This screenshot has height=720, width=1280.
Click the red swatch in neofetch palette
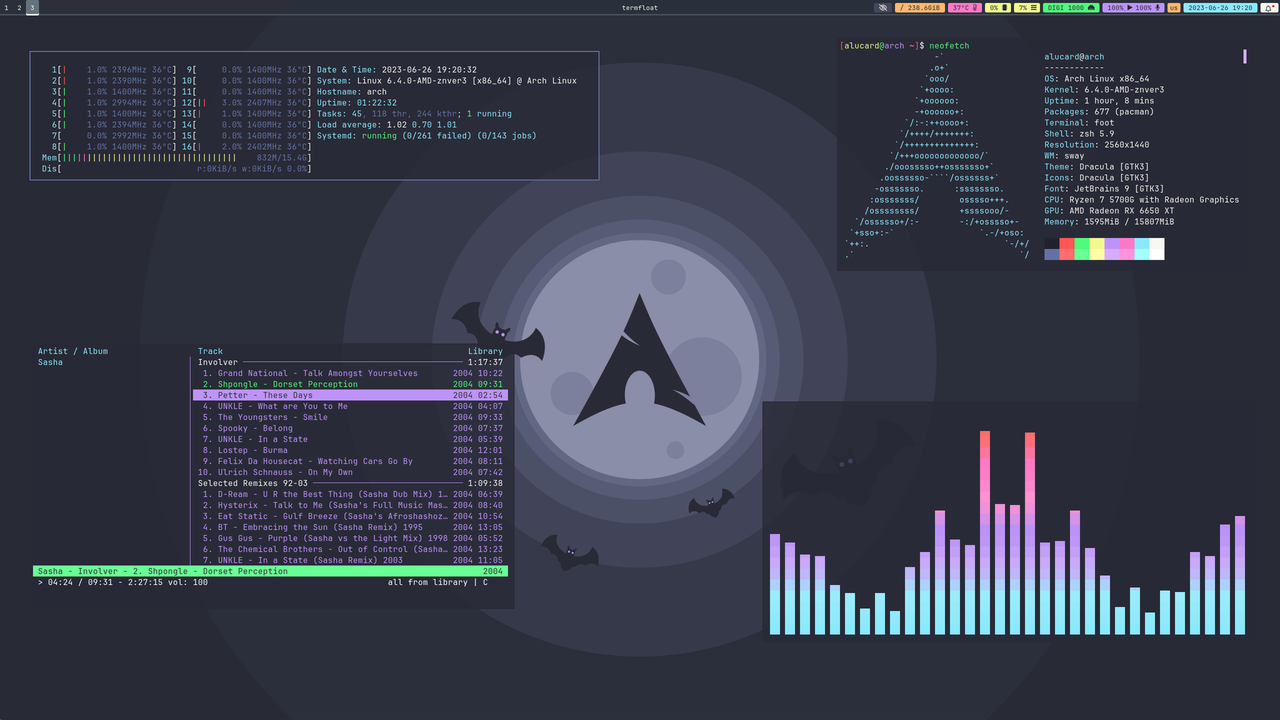point(1066,243)
